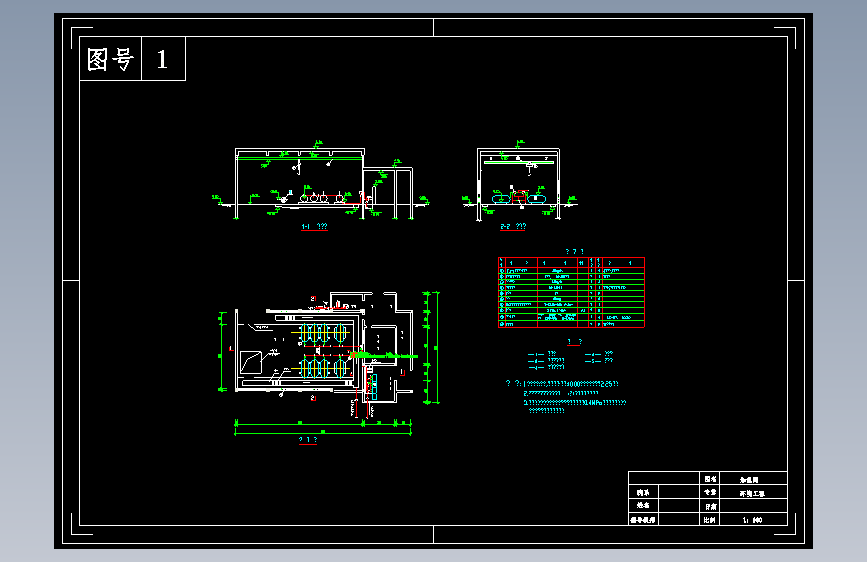867x562 pixels.
Task: Click the vertical green dimension line right of plan
Action: (432, 347)
